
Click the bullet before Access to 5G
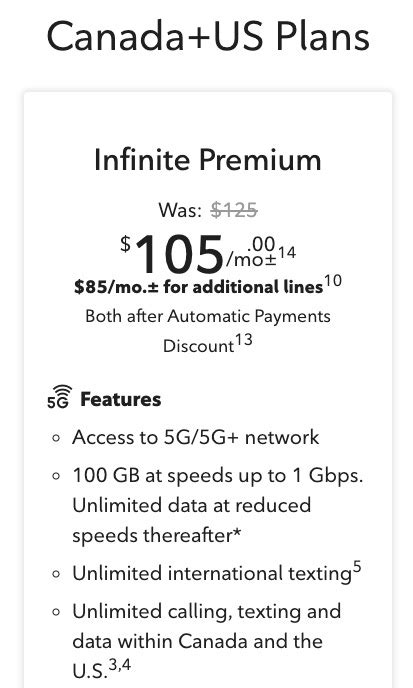[x=56, y=438]
